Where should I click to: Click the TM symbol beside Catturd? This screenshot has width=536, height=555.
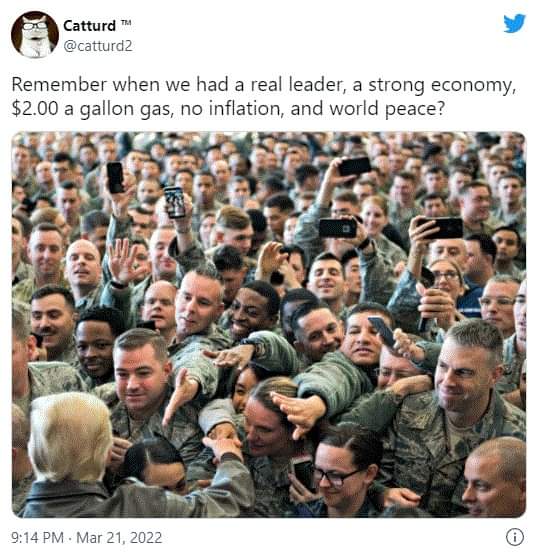[x=126, y=23]
